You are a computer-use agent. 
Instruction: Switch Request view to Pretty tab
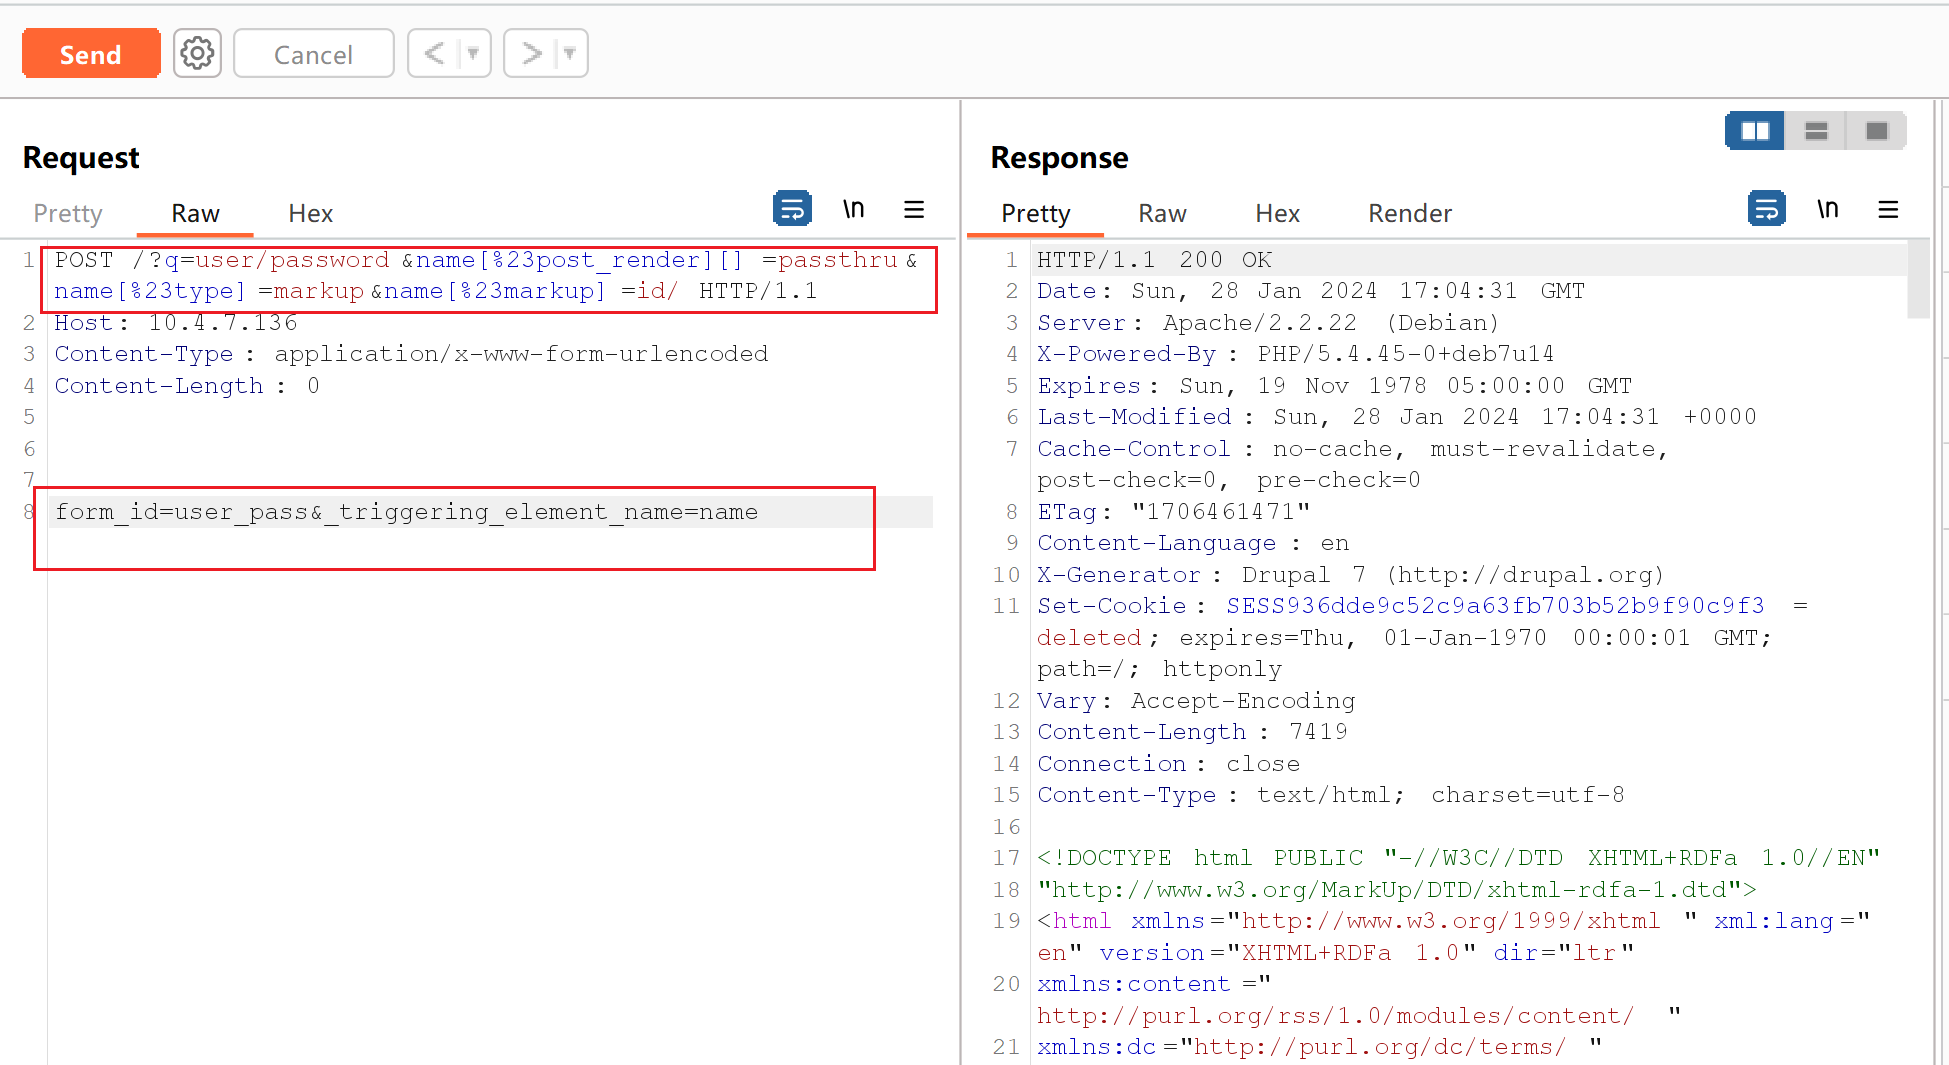click(x=68, y=213)
